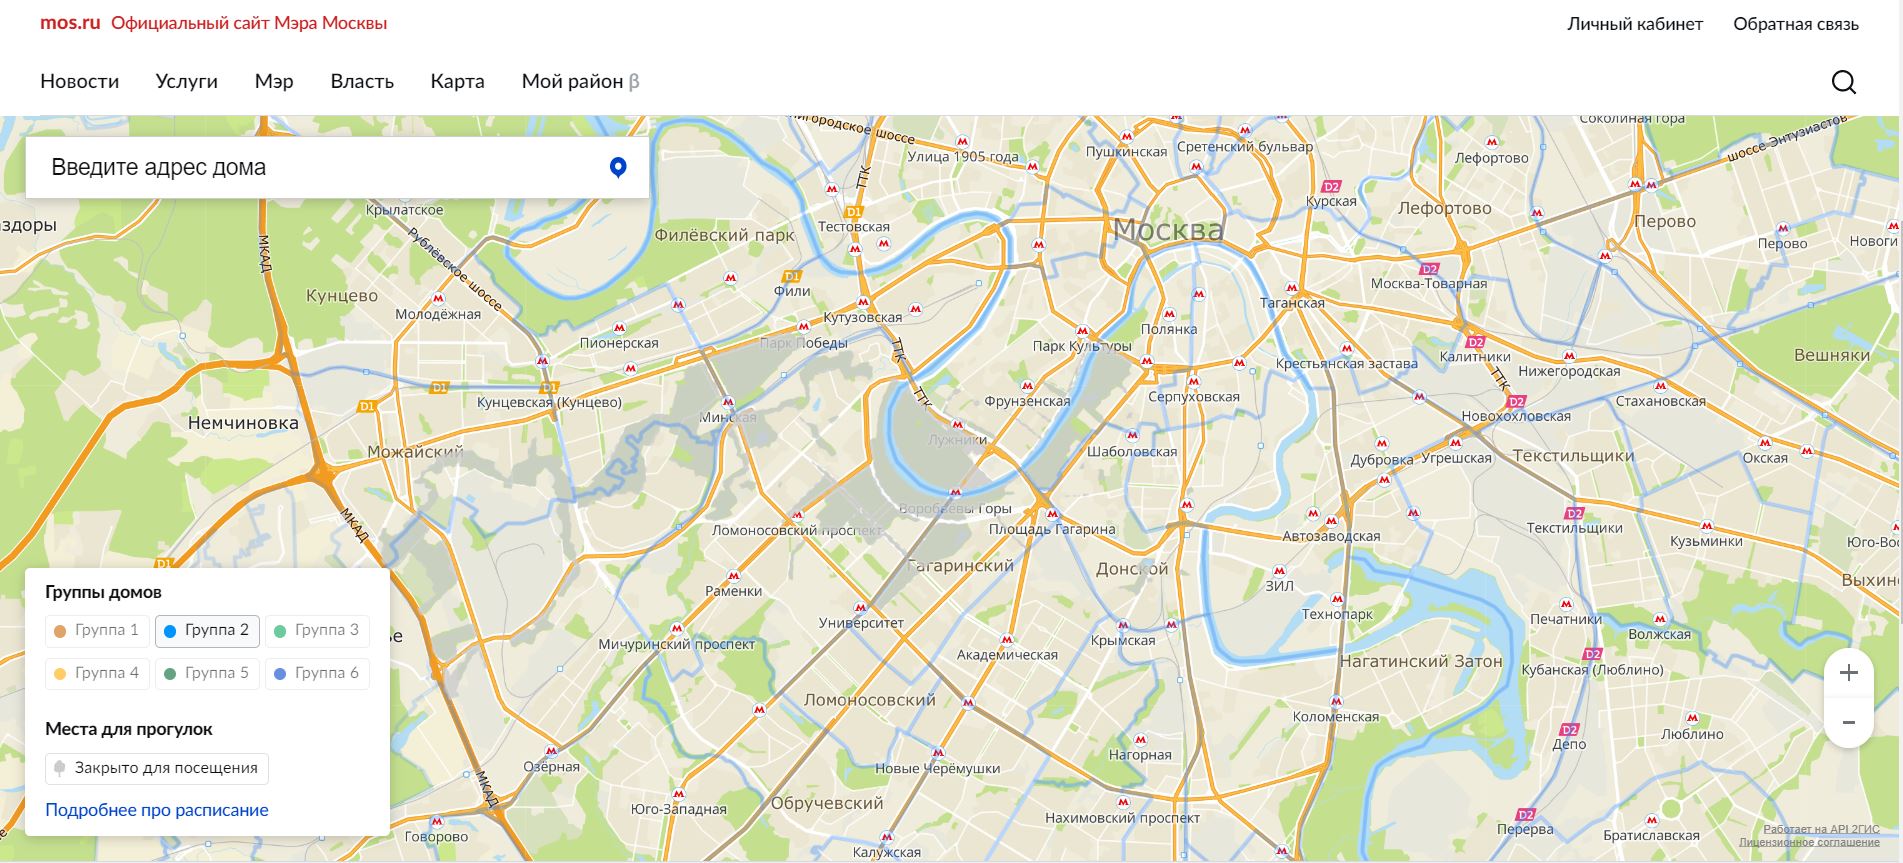Enable the Группа 5 filter
Viewport: 1903px width, 863px height.
207,674
